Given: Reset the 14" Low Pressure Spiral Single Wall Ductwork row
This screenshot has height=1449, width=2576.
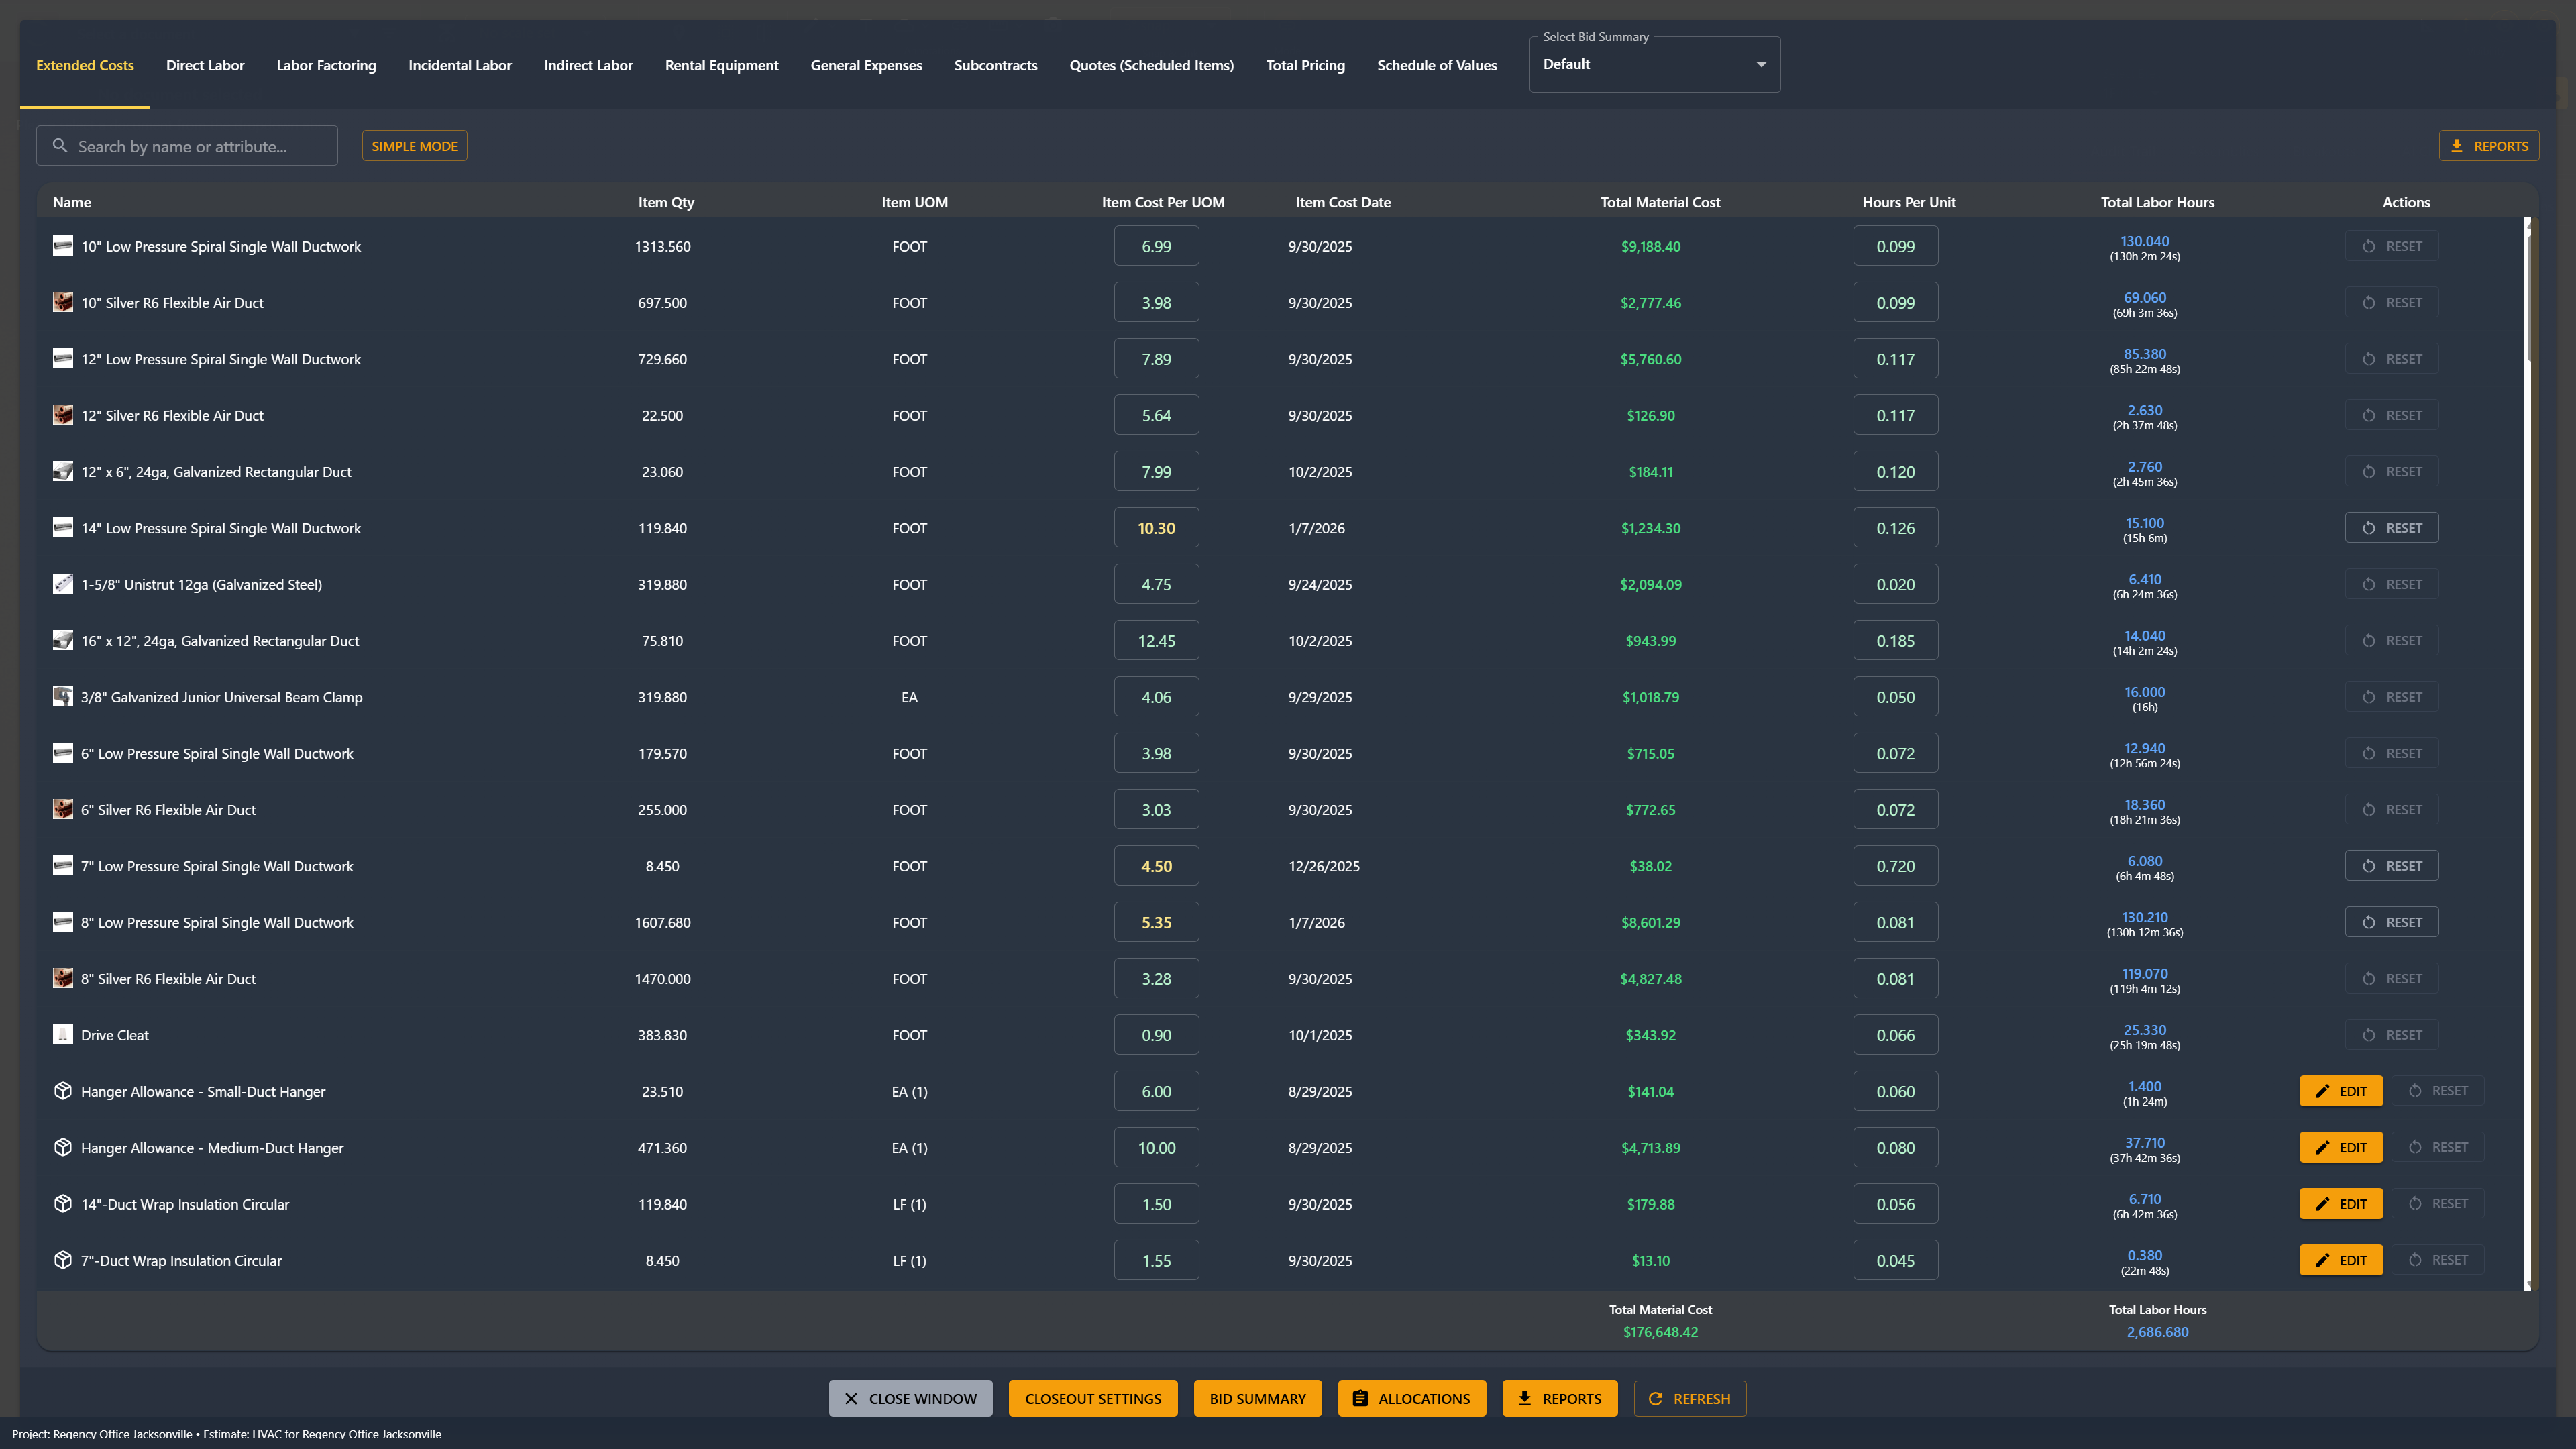Looking at the screenshot, I should tap(2391, 527).
